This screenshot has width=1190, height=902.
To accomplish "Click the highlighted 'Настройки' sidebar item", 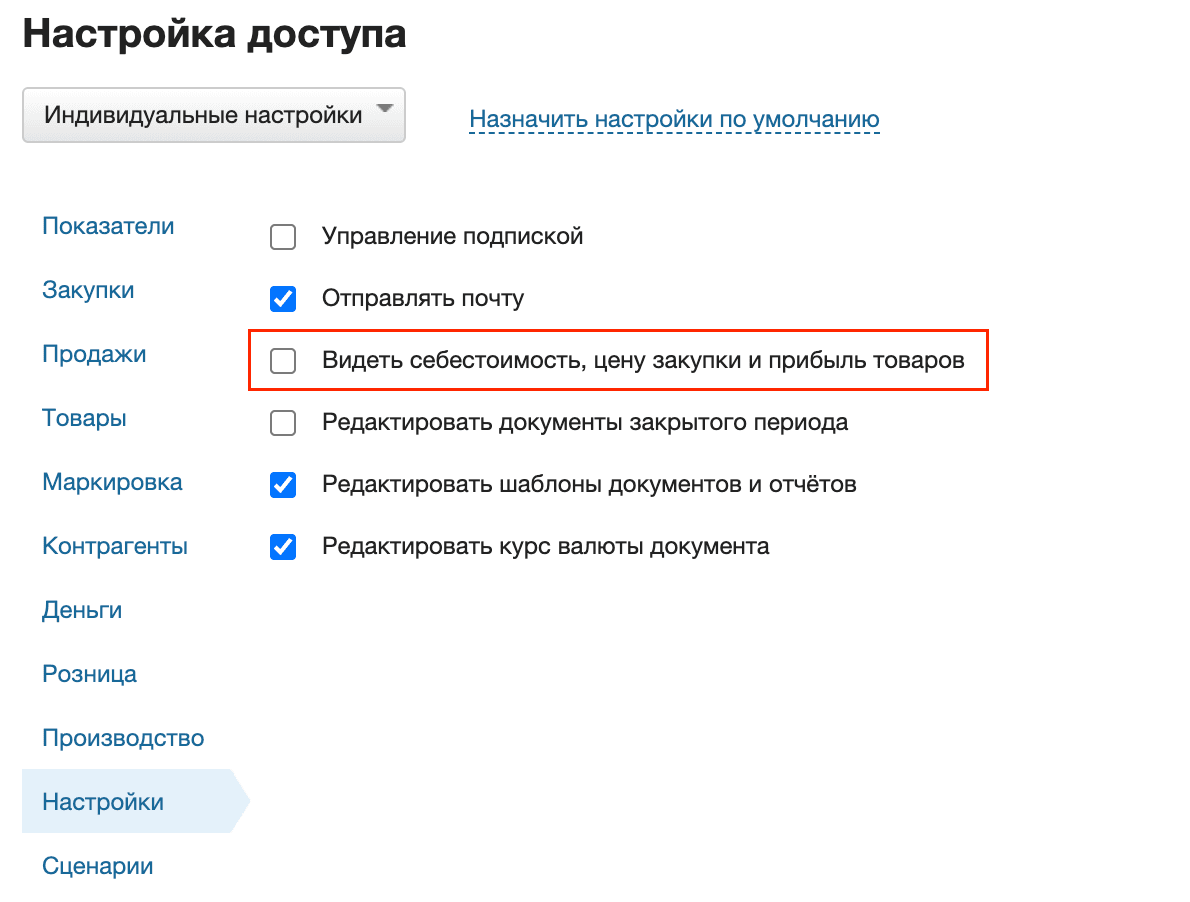I will point(100,802).
